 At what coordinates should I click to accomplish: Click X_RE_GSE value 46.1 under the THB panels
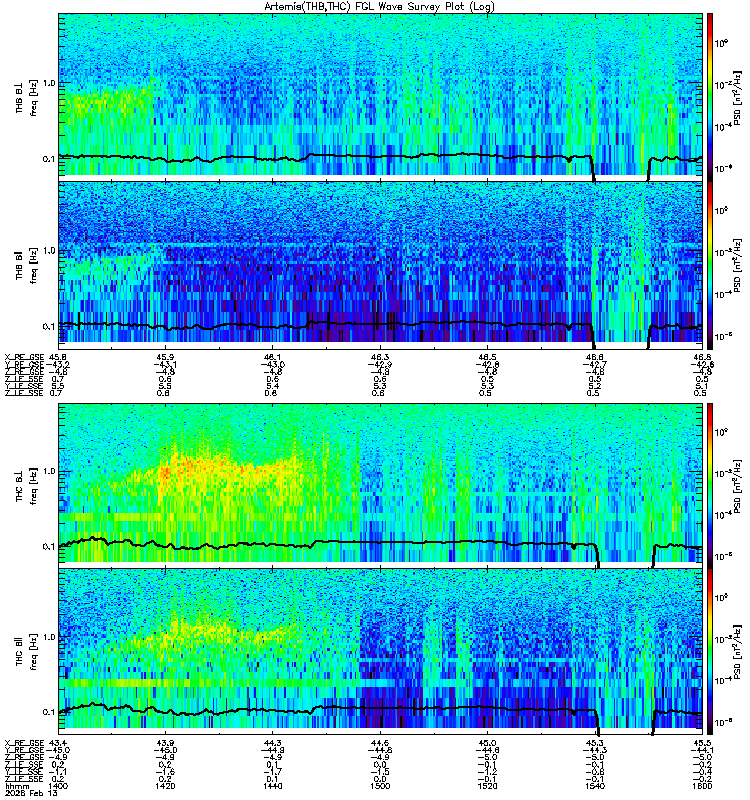(272, 357)
